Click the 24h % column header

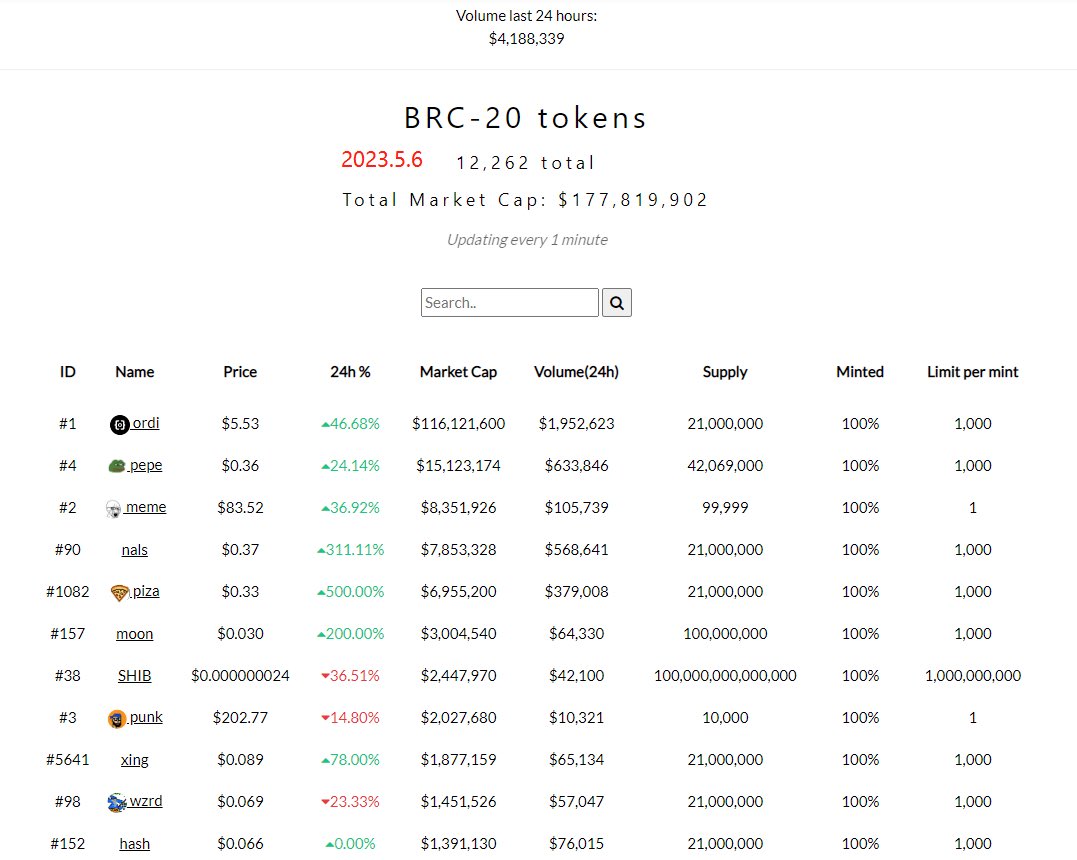pos(350,372)
